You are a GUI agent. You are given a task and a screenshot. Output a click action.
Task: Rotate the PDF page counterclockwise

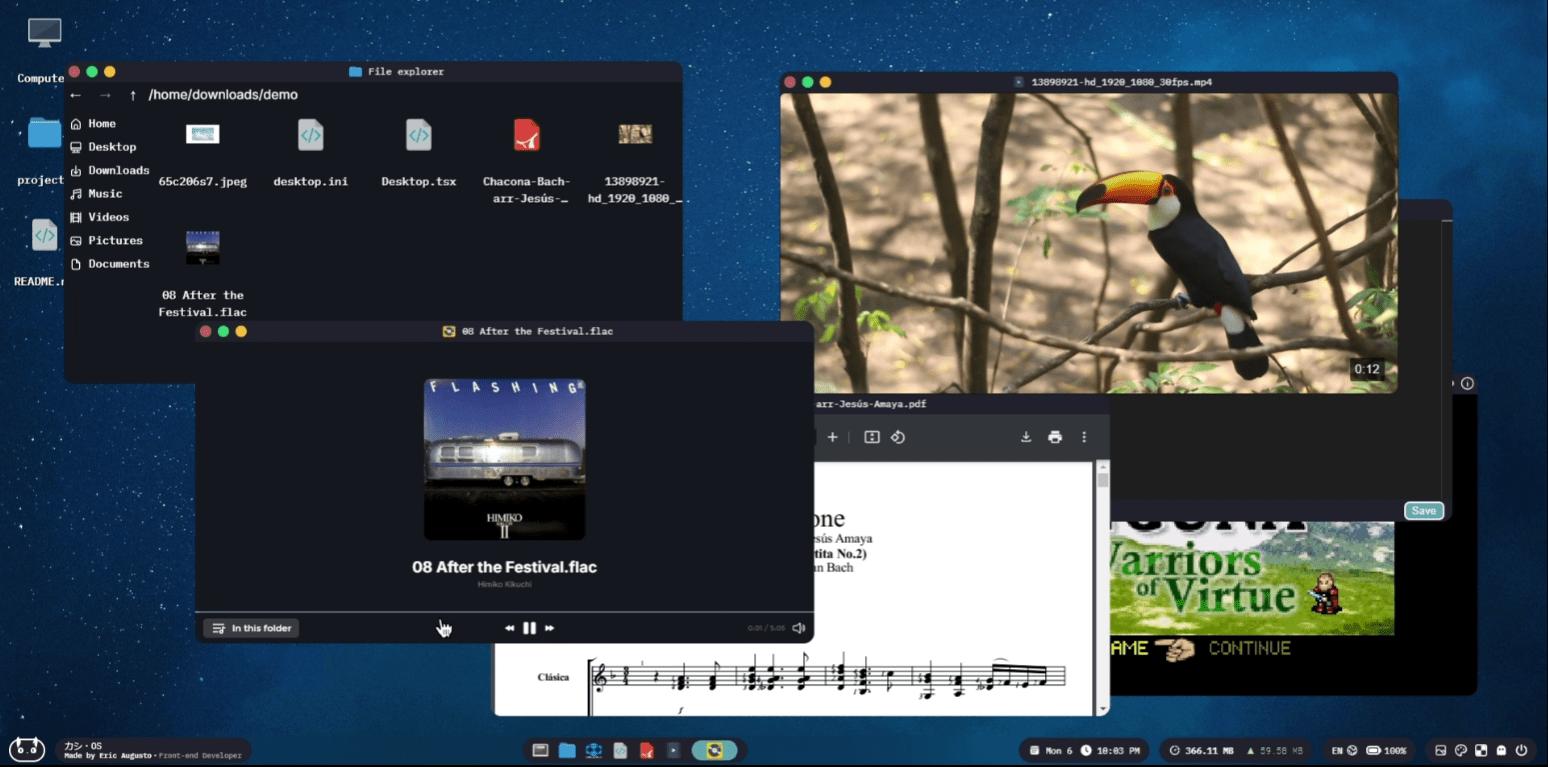898,437
